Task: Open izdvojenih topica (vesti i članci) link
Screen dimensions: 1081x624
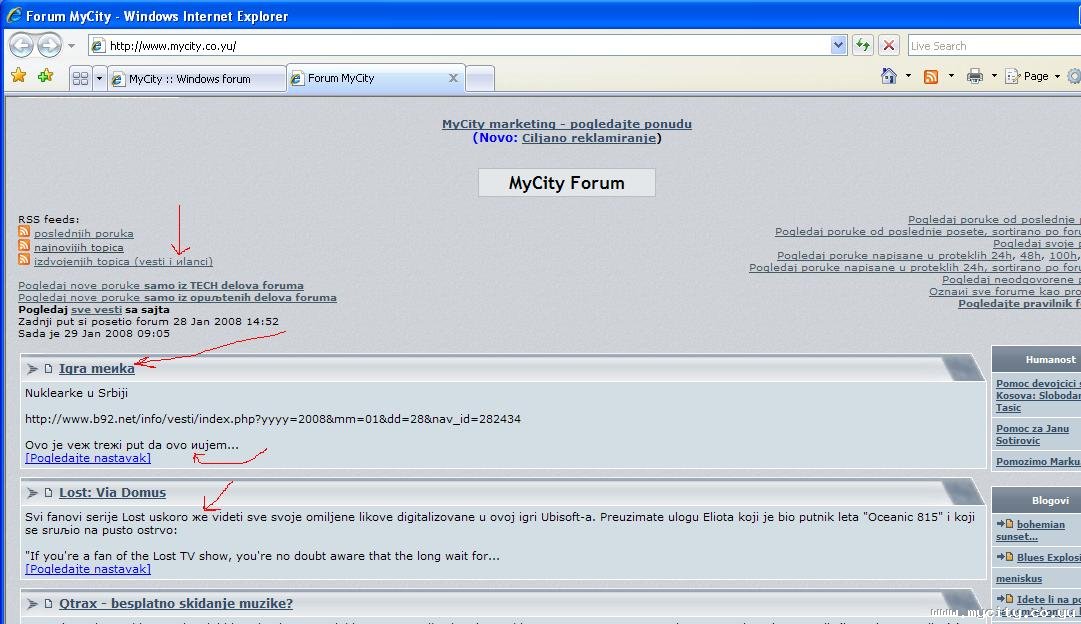Action: click(x=123, y=261)
